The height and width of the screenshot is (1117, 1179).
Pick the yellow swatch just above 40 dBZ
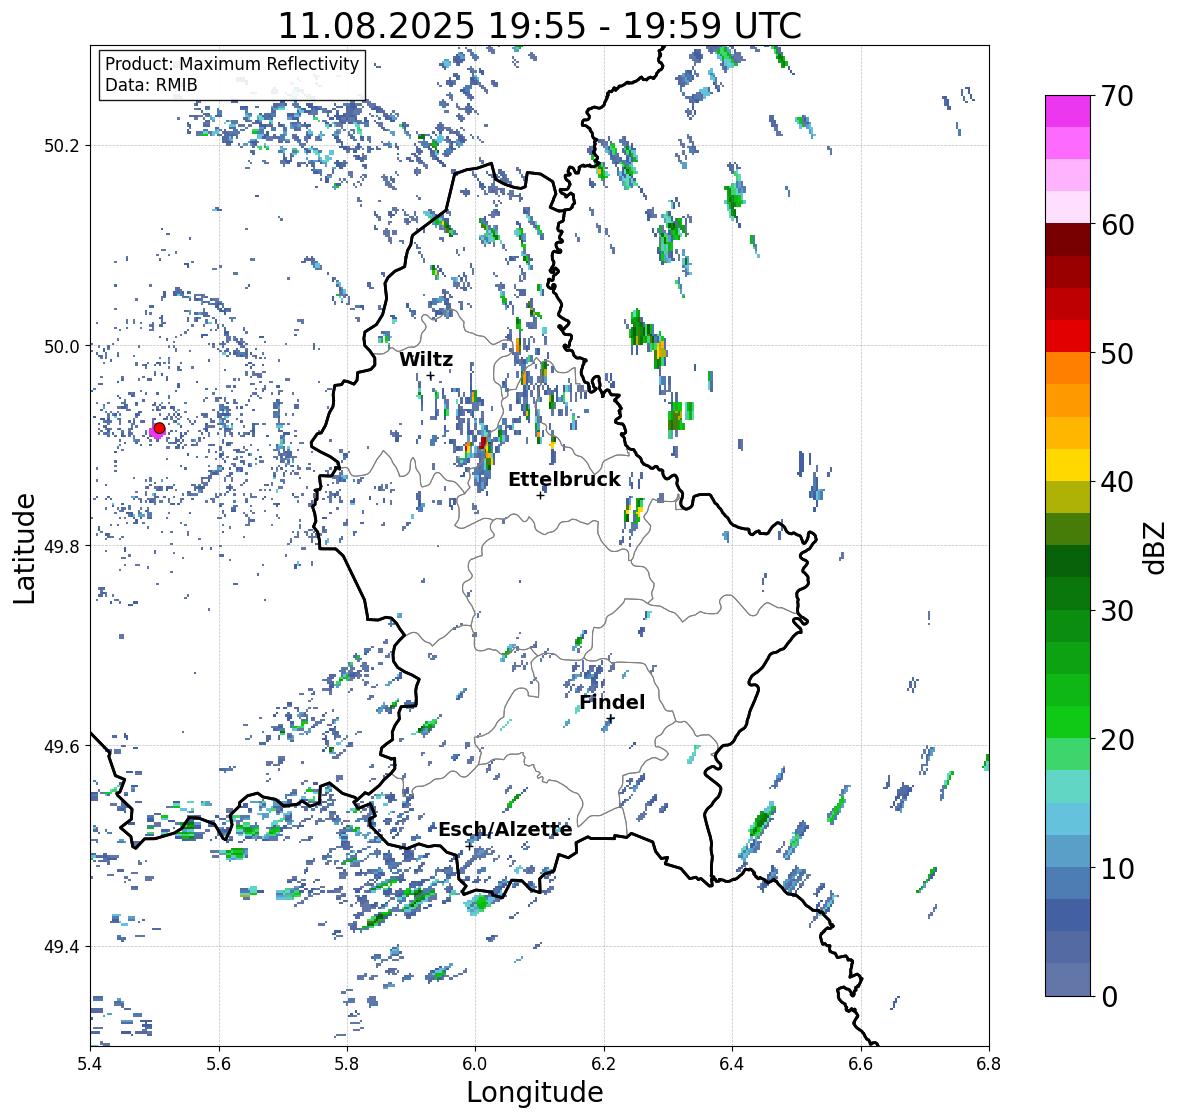[1068, 465]
